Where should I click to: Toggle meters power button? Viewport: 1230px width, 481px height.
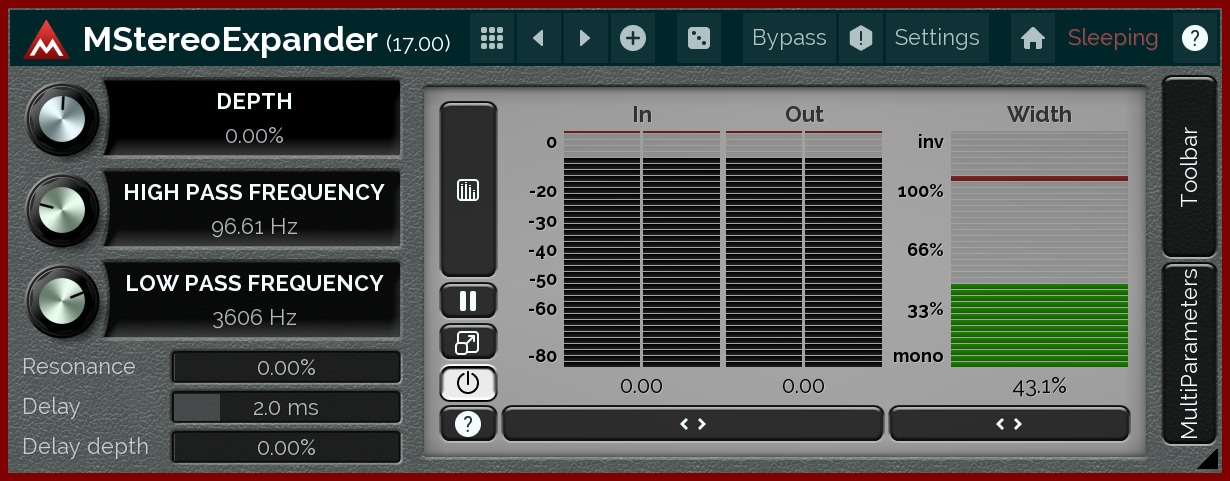click(x=468, y=383)
